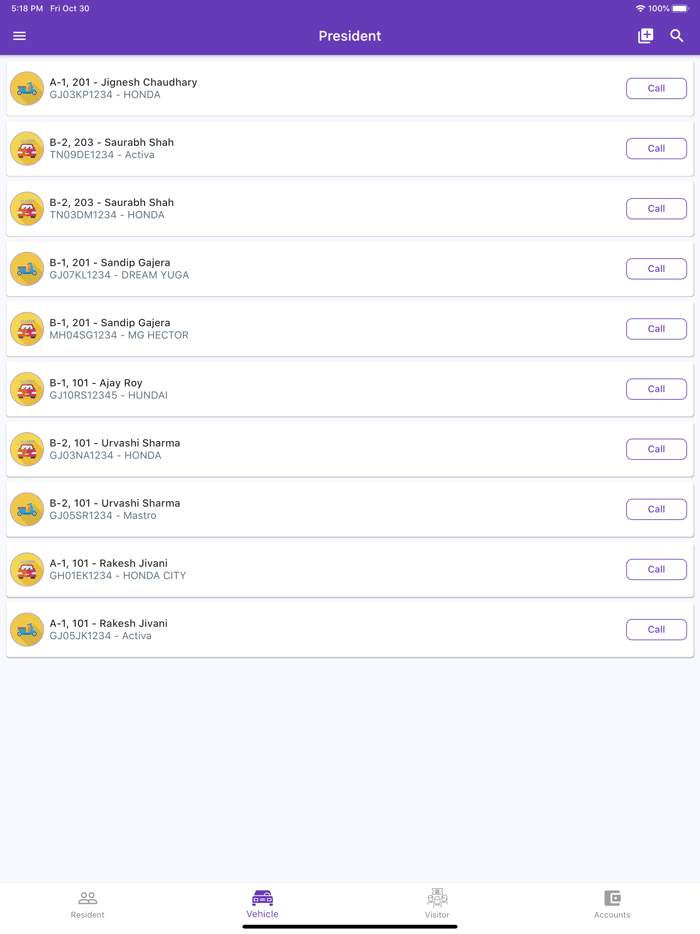Tap scooter icon for DREAM YUGA entry
The height and width of the screenshot is (934, 700).
27,269
